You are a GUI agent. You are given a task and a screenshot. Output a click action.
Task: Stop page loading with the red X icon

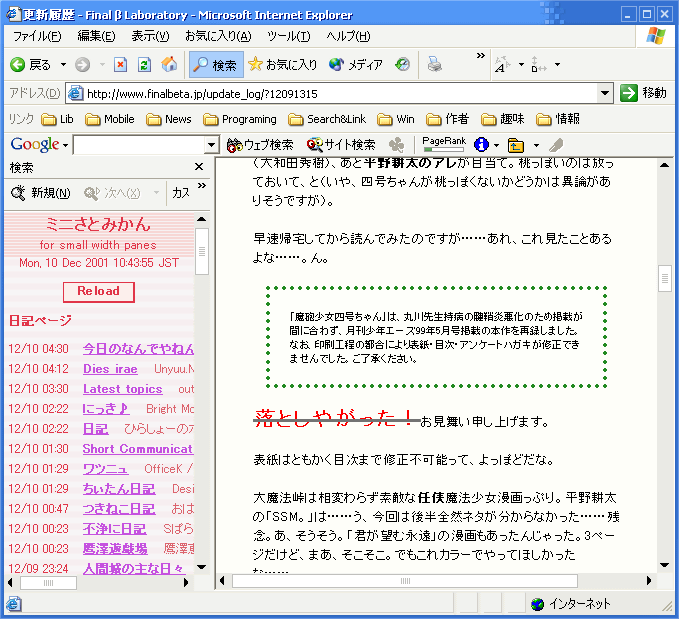(120, 65)
